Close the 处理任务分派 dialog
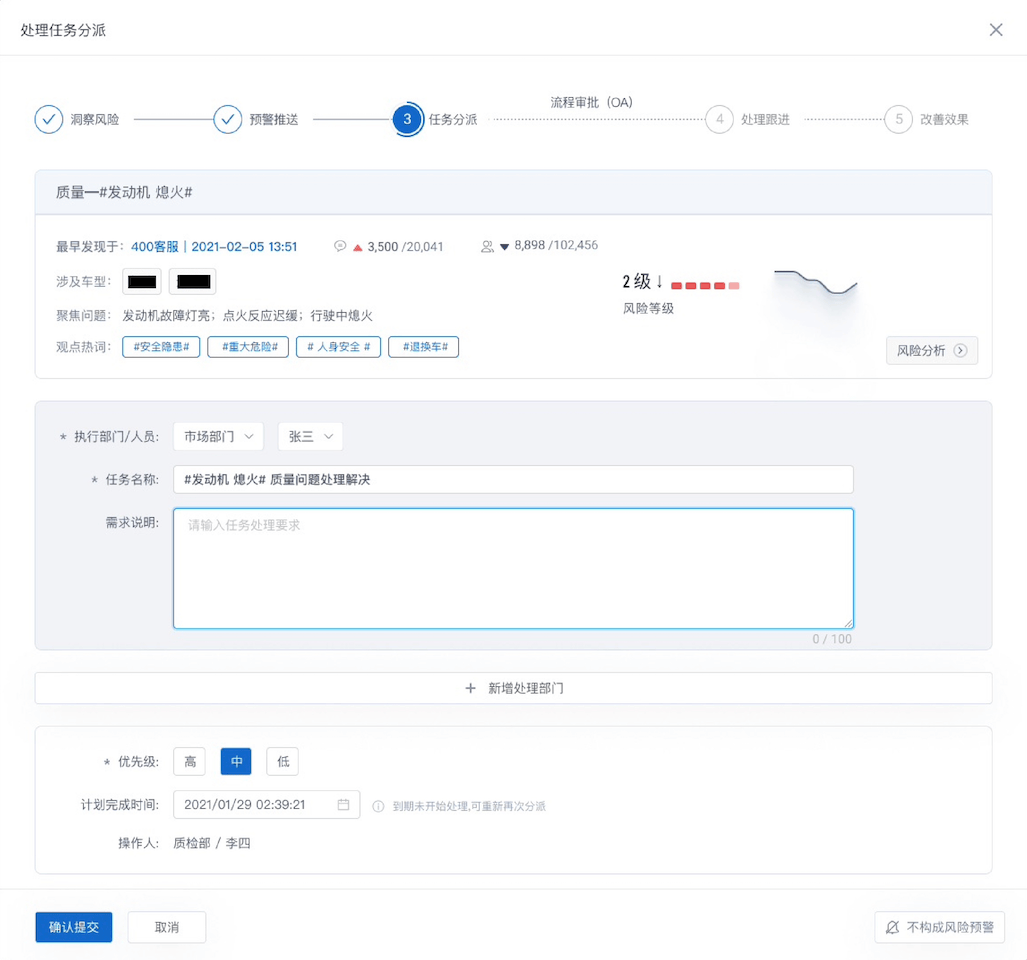 996,30
